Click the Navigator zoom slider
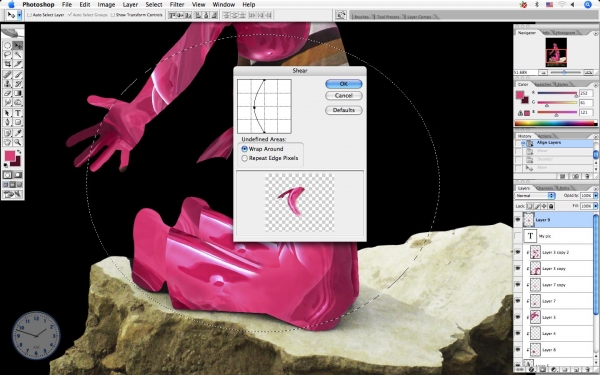The height and width of the screenshot is (375, 600). pyautogui.click(x=564, y=72)
